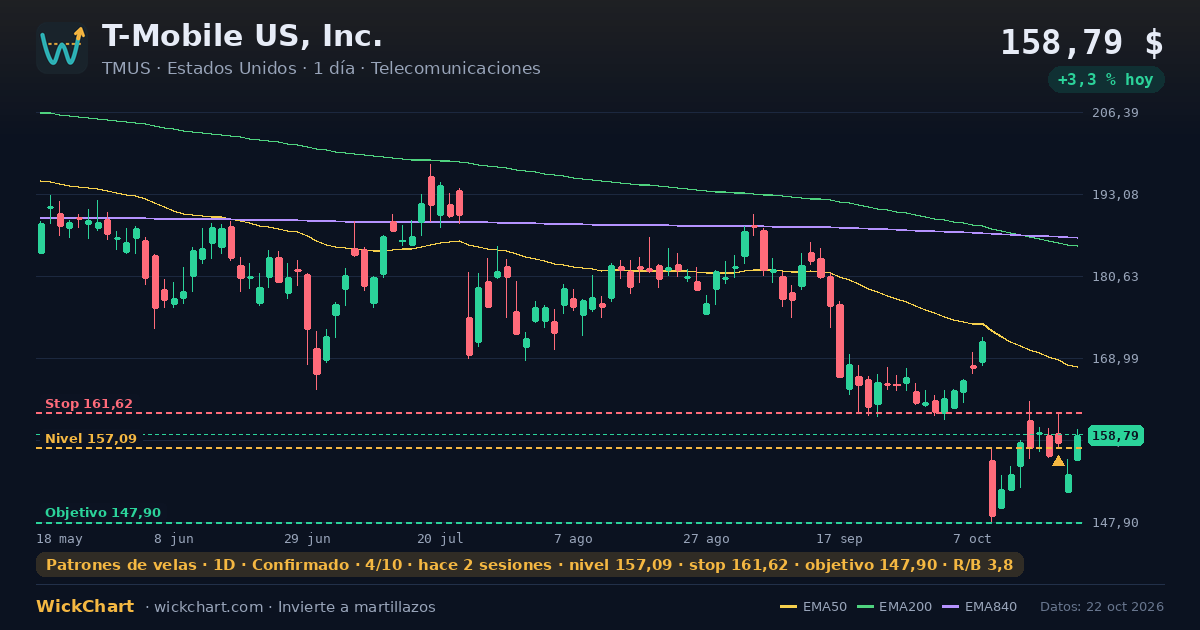The image size is (1200, 630).
Task: Click the "17 sep" date label
Action: (839, 538)
